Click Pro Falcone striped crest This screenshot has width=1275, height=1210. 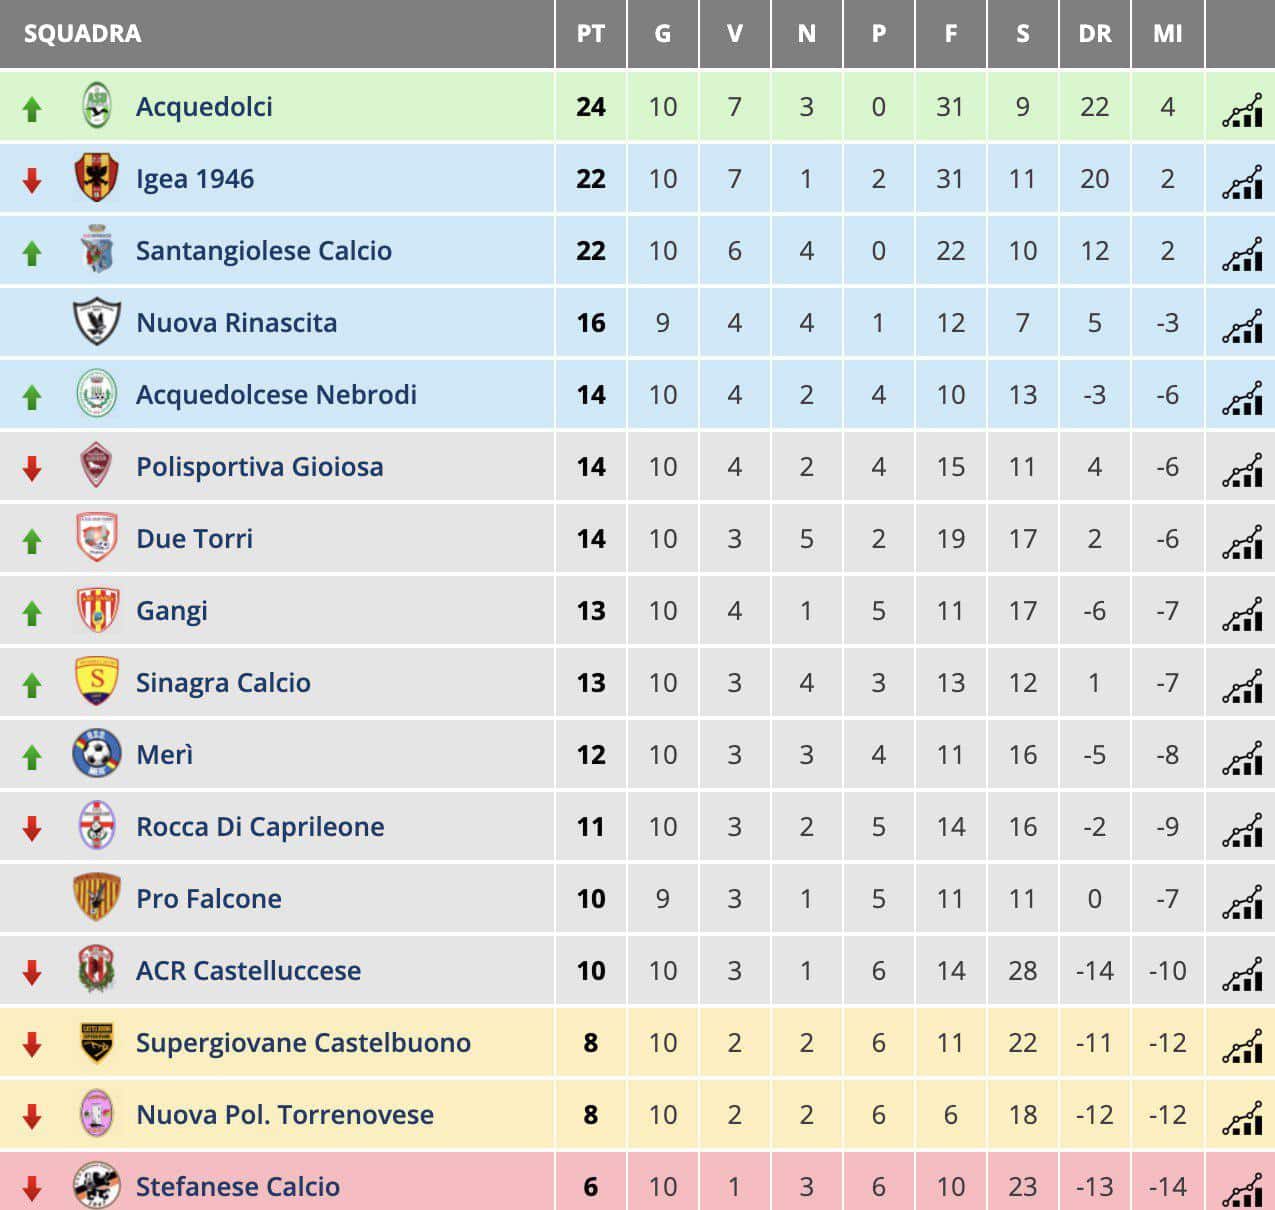[97, 897]
